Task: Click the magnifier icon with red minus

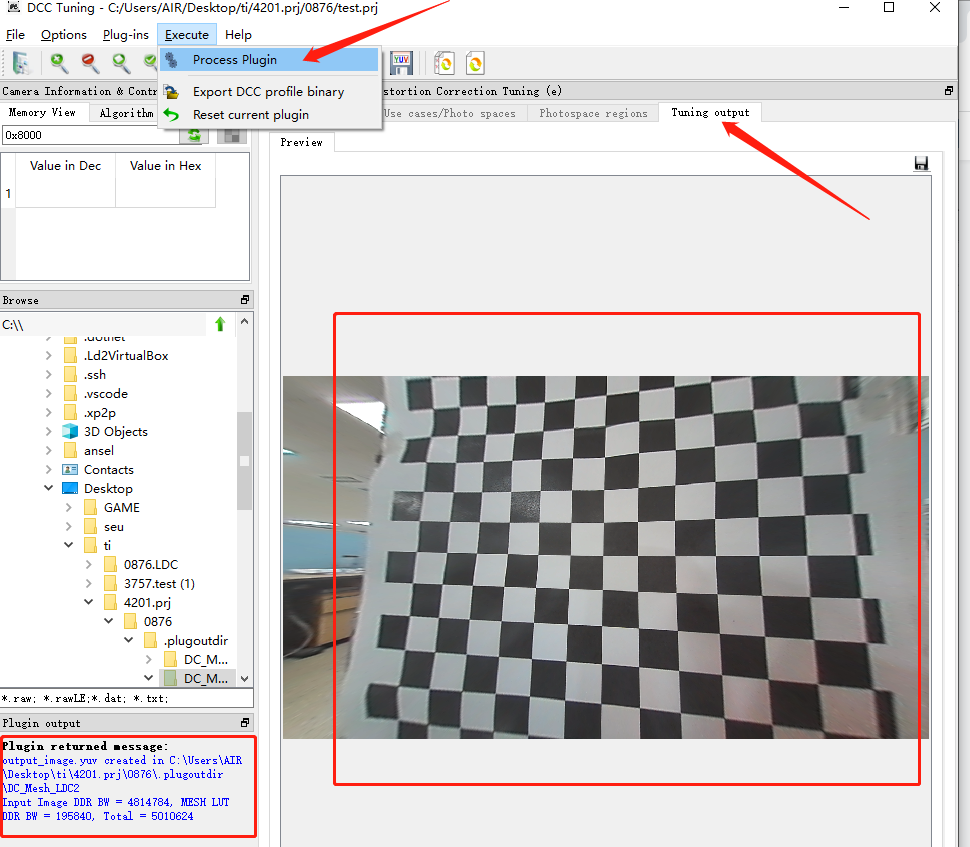Action: tap(90, 62)
